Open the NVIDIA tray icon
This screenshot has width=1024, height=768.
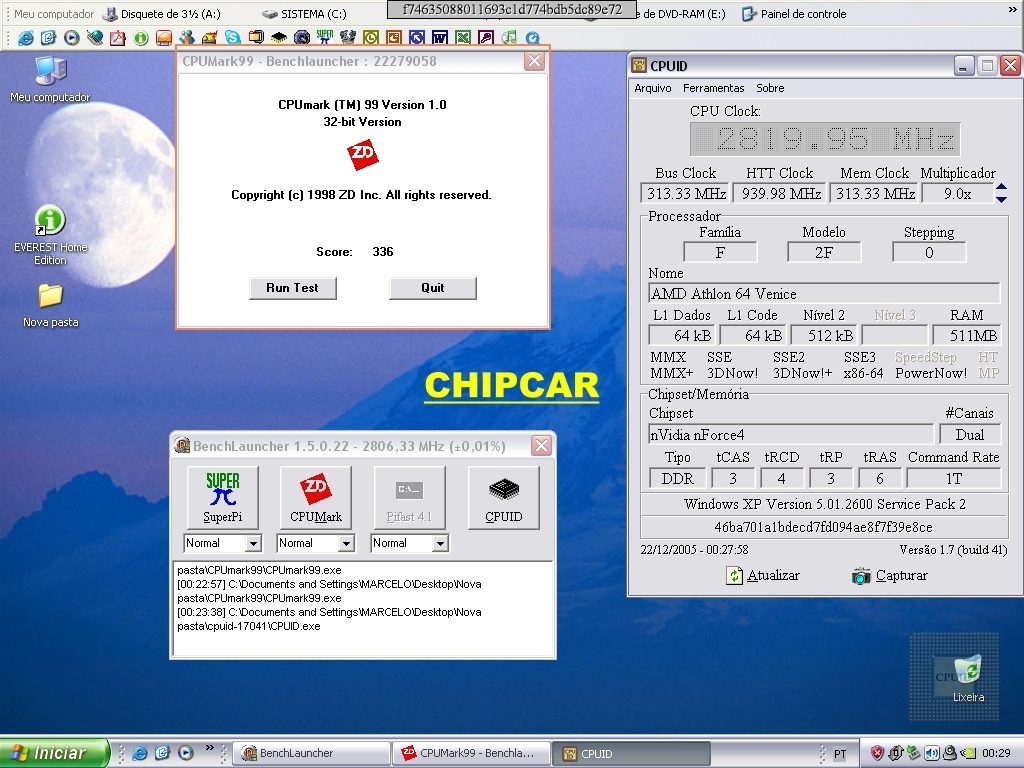click(x=968, y=753)
